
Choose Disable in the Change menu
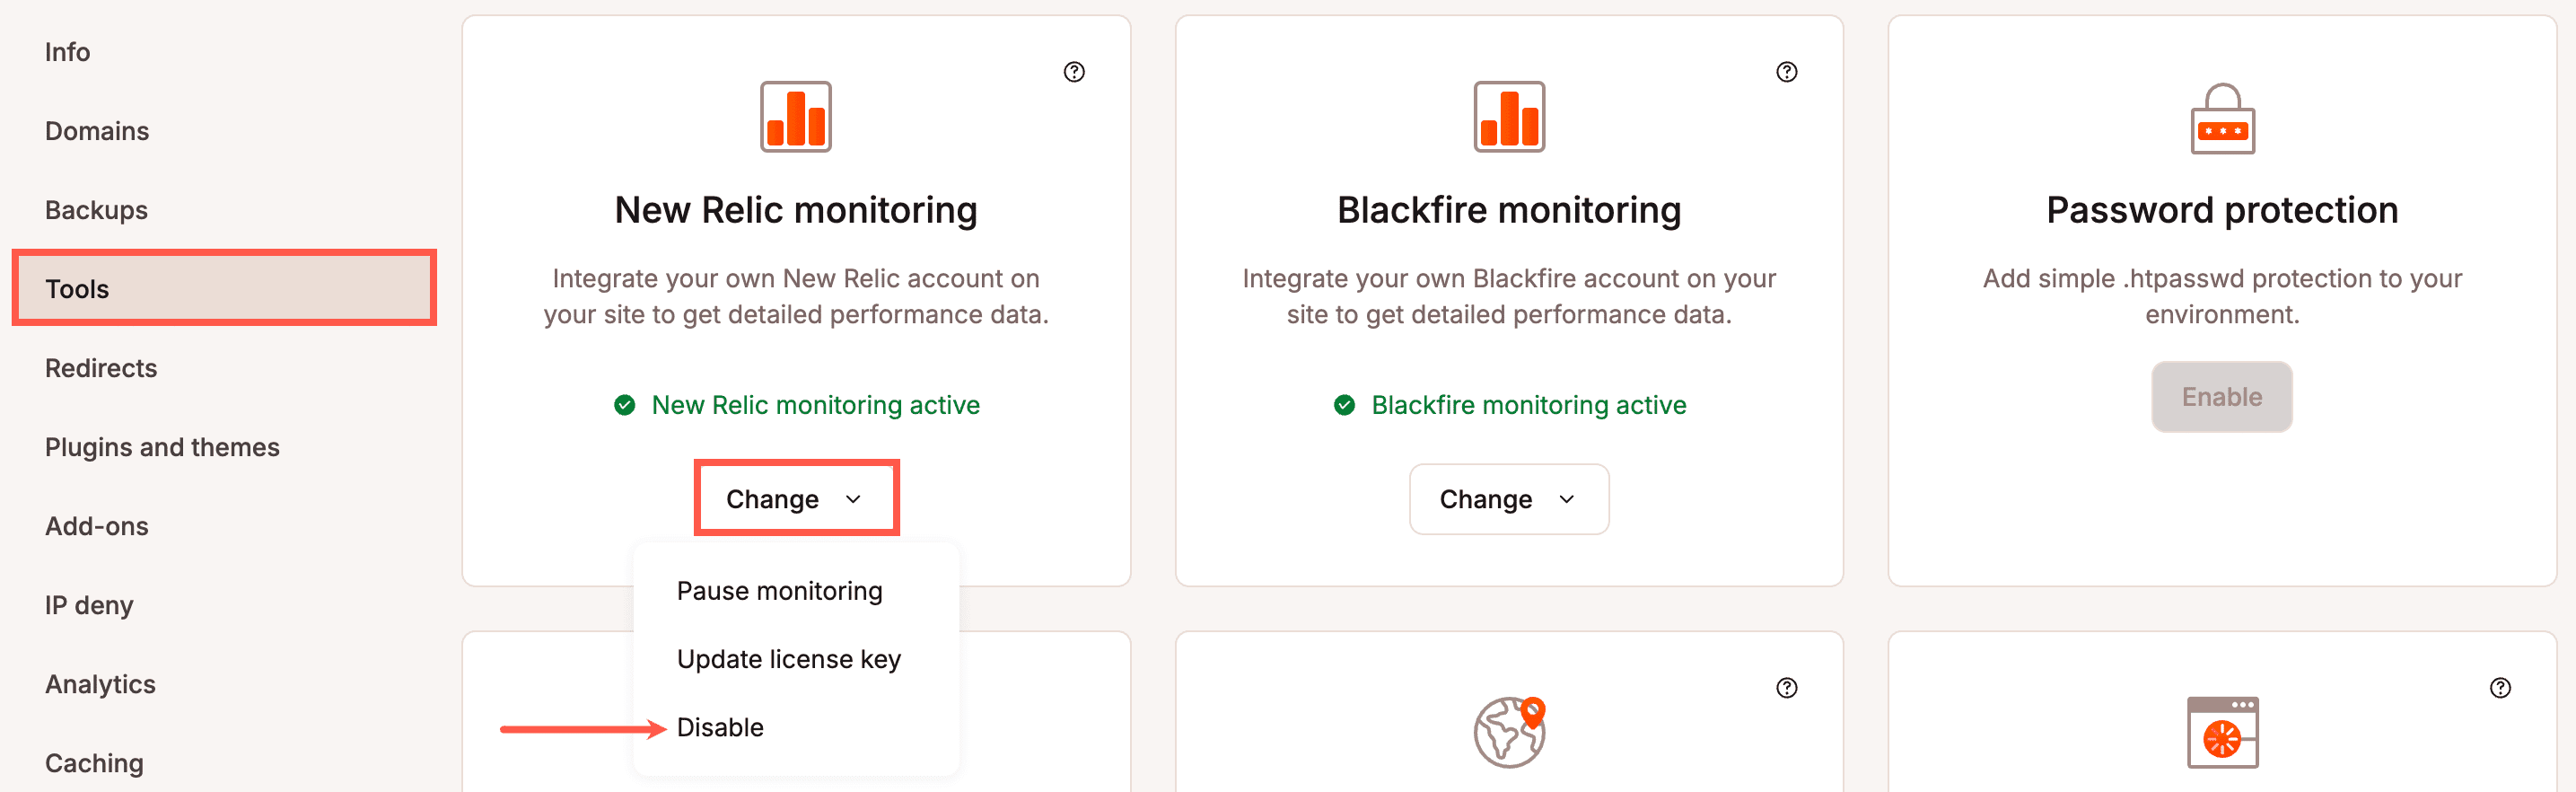click(719, 727)
